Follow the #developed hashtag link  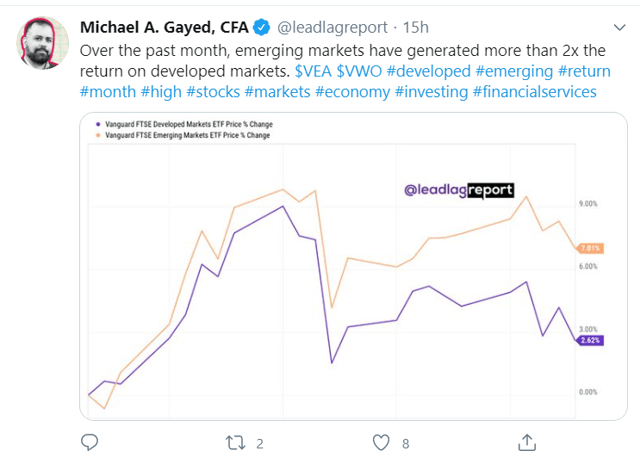click(429, 71)
